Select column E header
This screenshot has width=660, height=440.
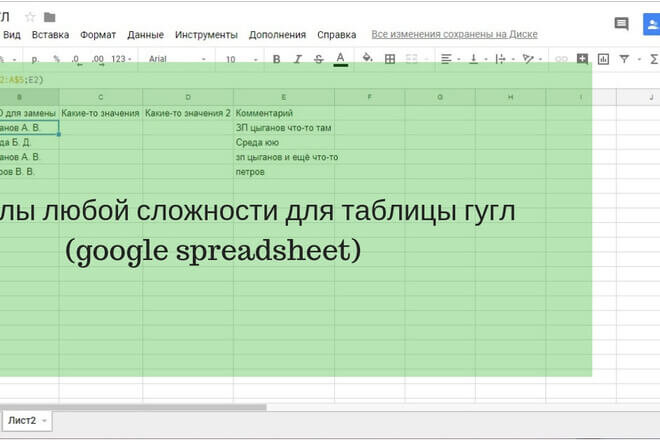(x=284, y=97)
